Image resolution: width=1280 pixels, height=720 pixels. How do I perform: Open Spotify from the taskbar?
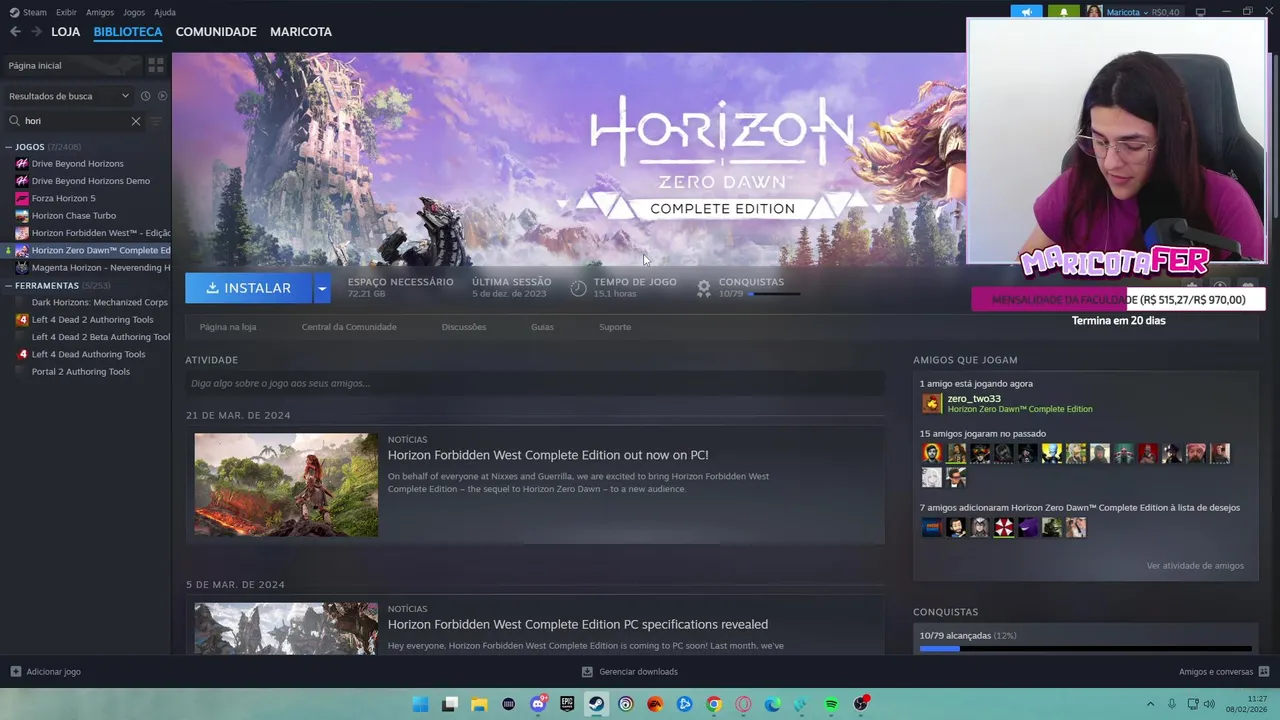coord(831,704)
